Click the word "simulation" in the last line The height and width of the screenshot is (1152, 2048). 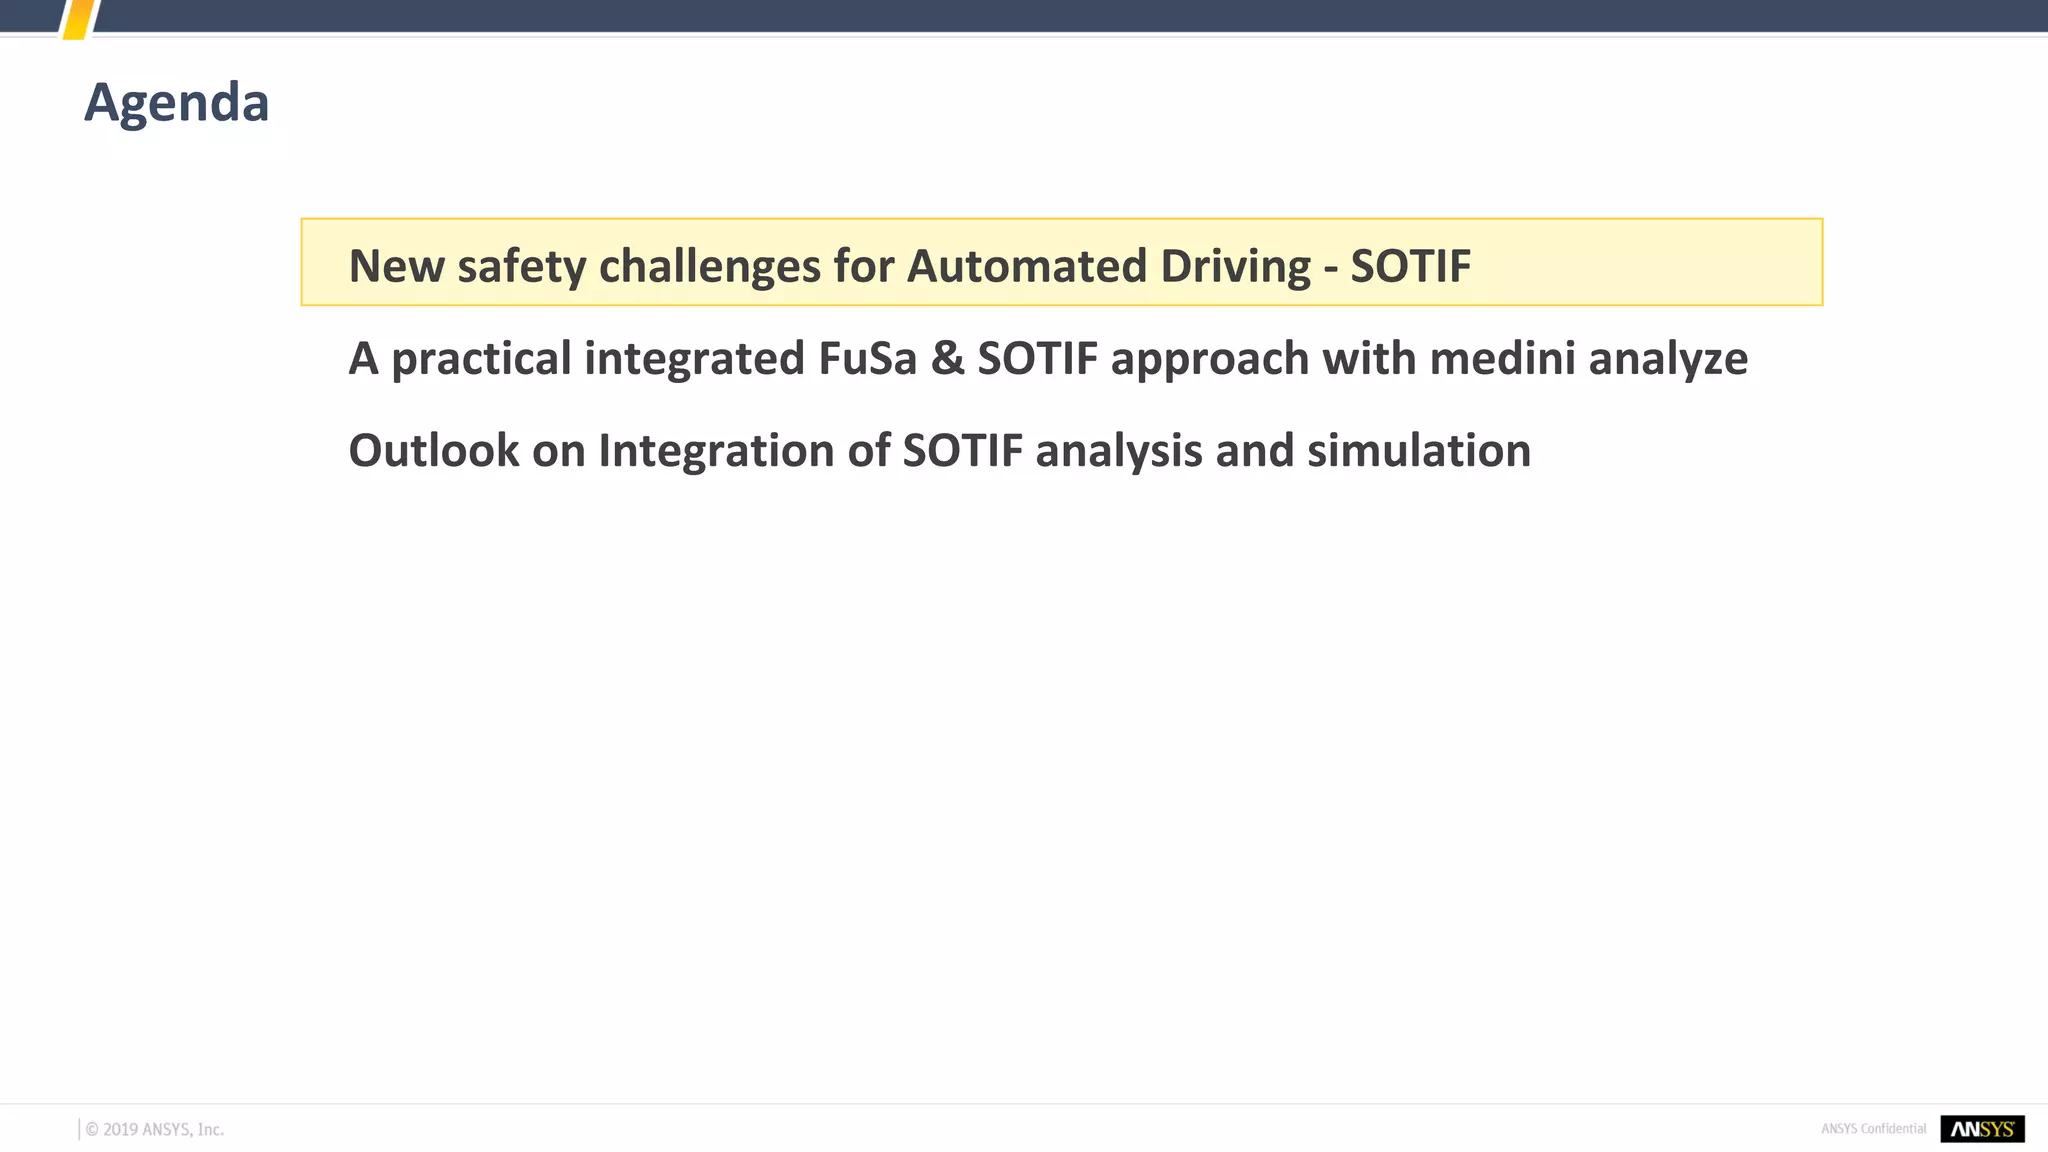point(1419,451)
